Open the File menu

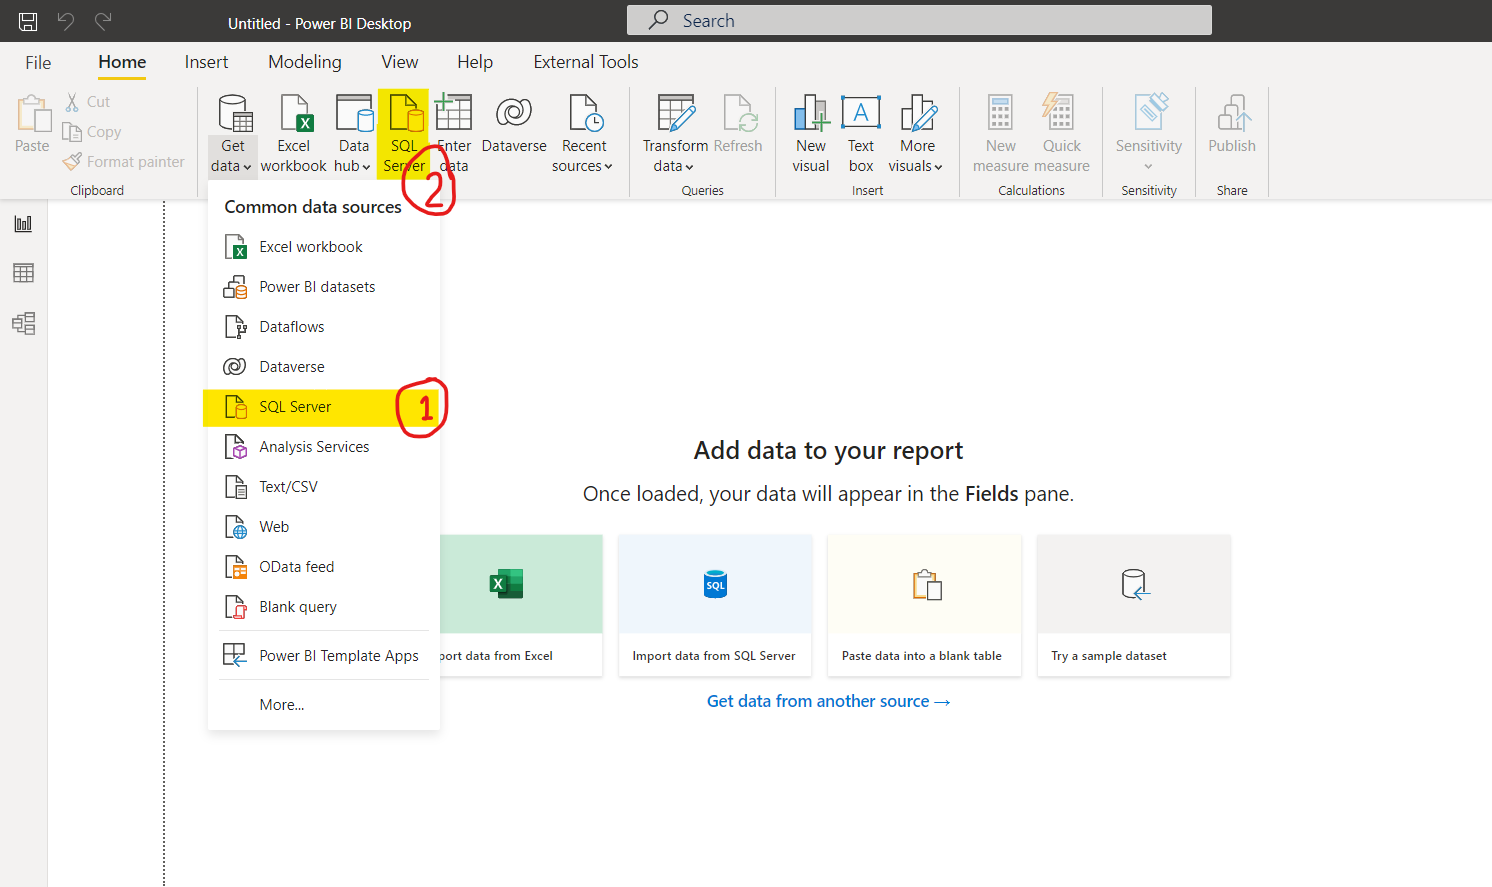click(38, 62)
